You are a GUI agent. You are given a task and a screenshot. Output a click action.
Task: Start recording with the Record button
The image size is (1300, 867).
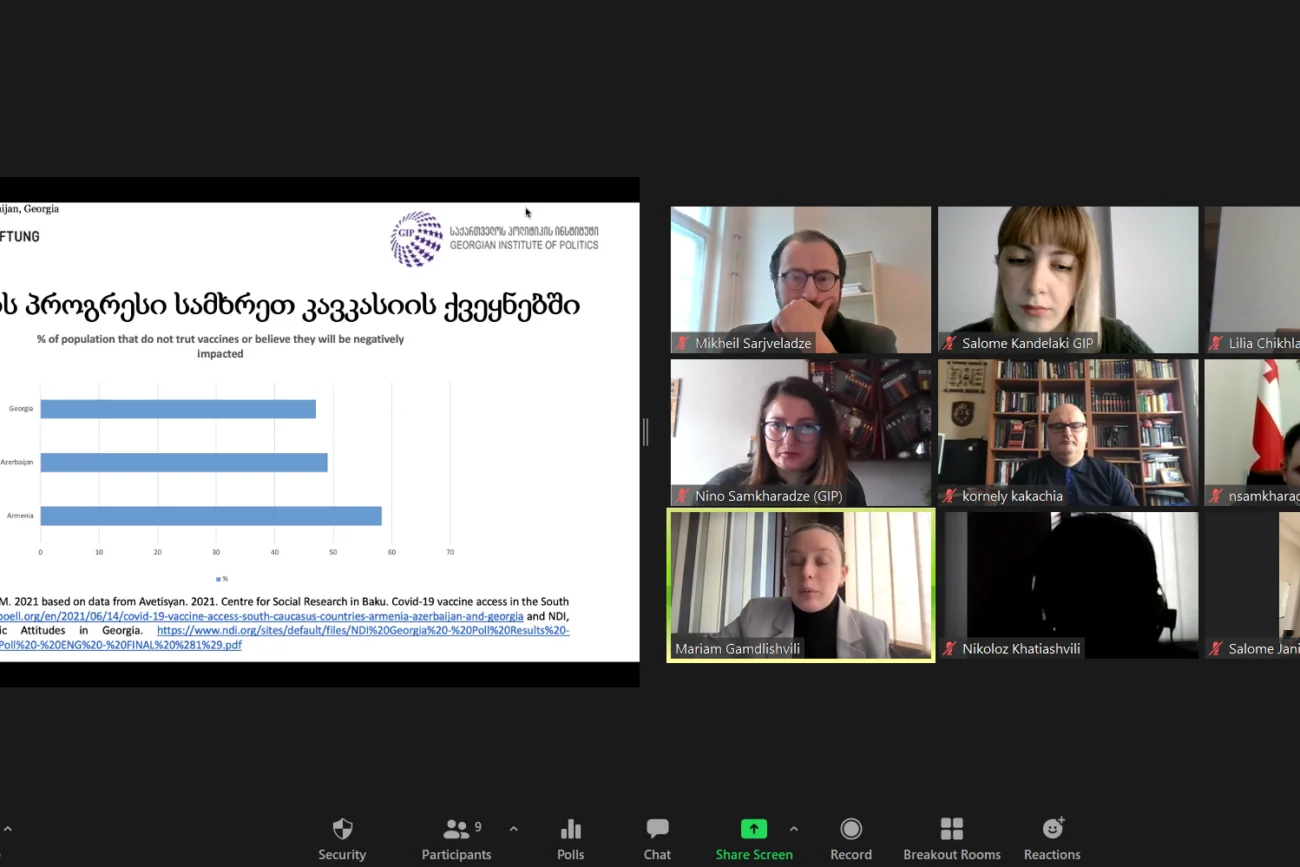pyautogui.click(x=850, y=839)
